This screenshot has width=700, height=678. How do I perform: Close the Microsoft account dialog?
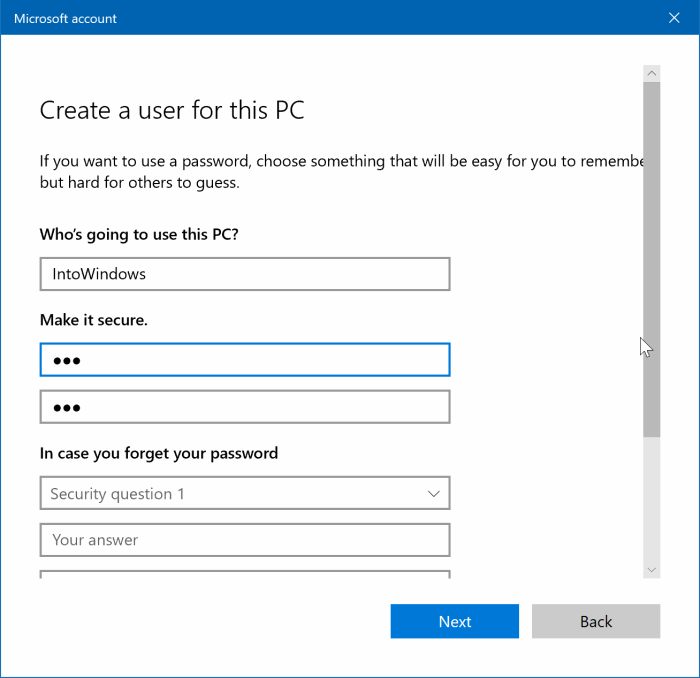[x=674, y=18]
